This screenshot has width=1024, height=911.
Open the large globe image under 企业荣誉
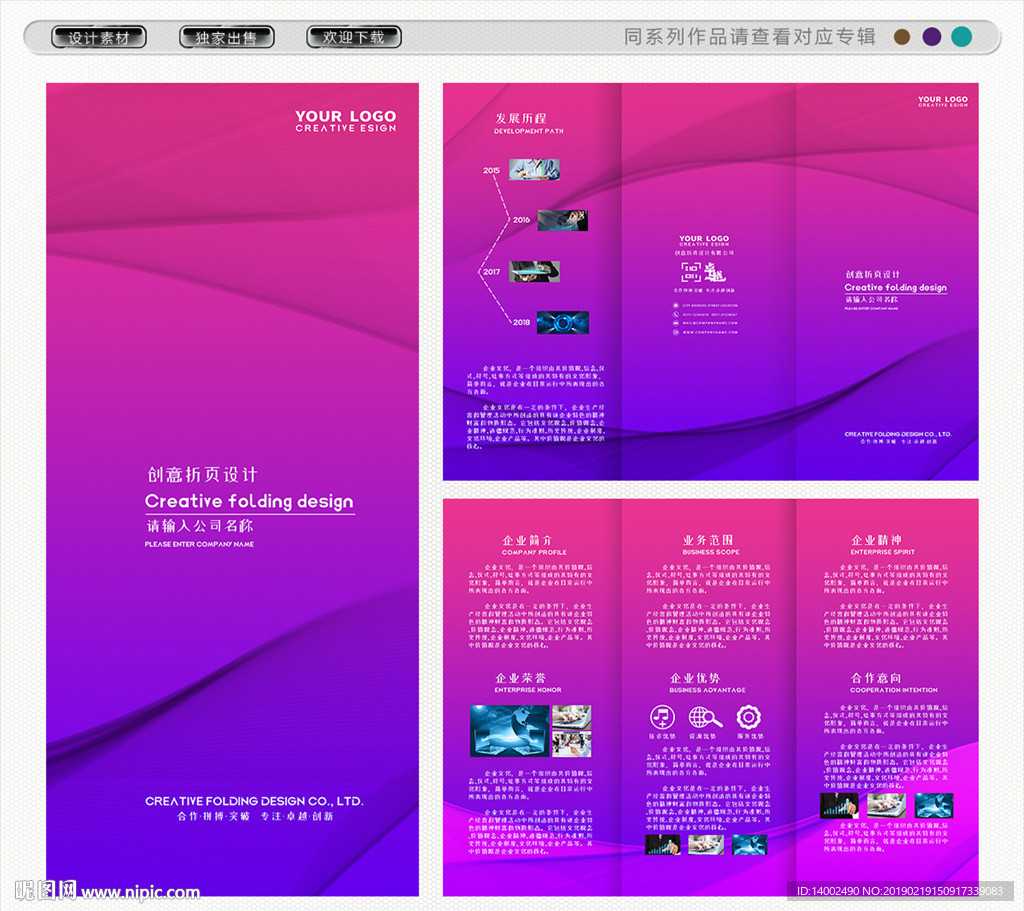(x=509, y=730)
